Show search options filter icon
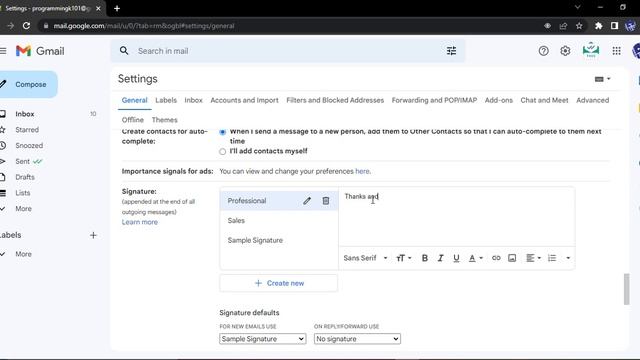The width and height of the screenshot is (640, 360). coord(451,51)
